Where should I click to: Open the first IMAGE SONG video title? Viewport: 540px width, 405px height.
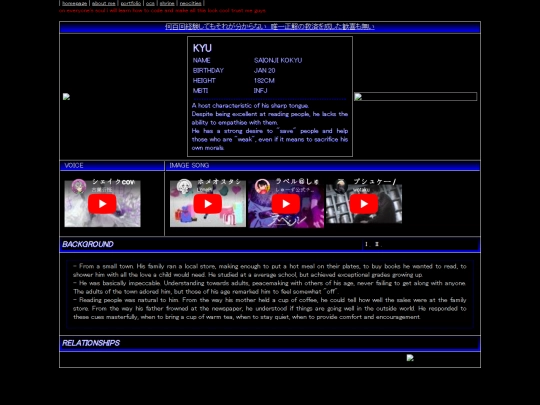[x=219, y=181]
